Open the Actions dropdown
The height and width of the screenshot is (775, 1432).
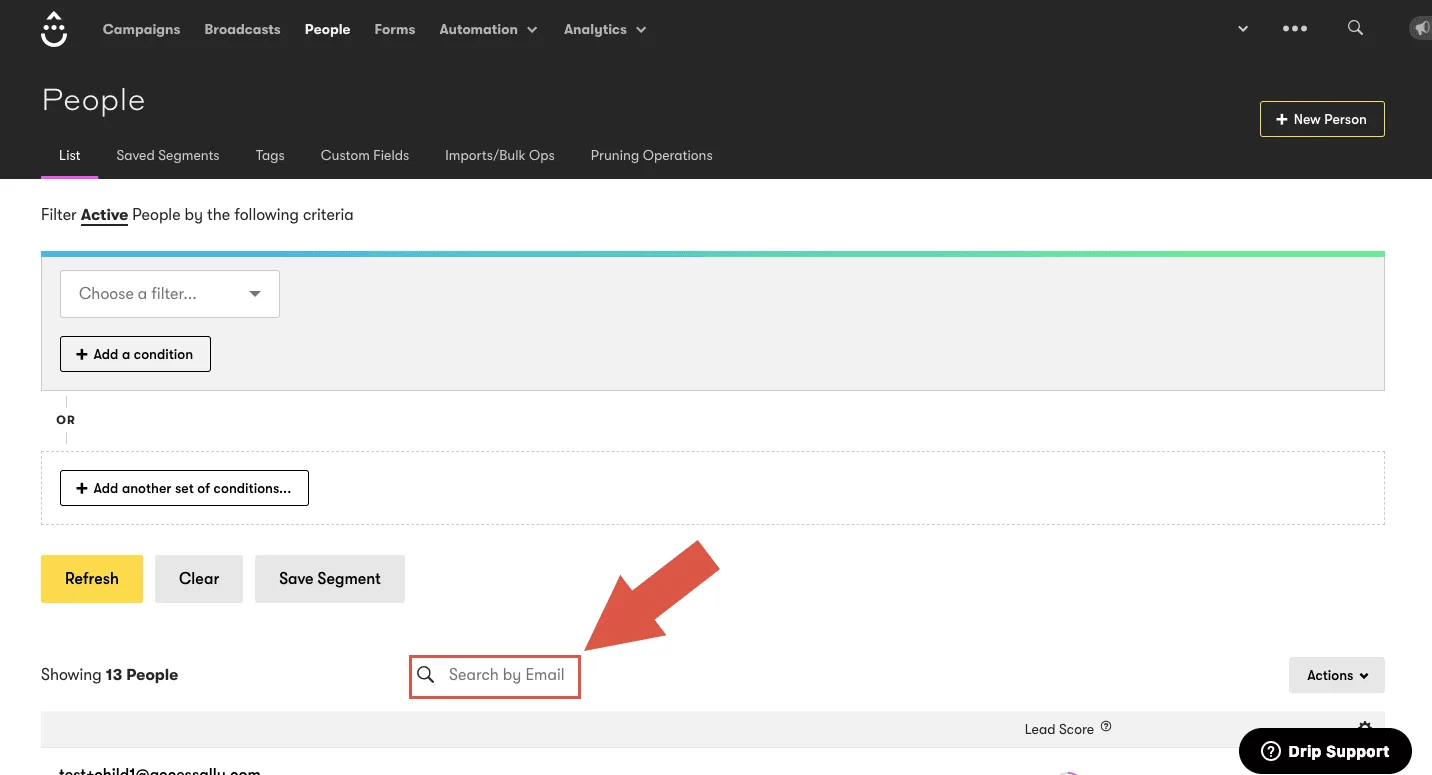(1336, 675)
